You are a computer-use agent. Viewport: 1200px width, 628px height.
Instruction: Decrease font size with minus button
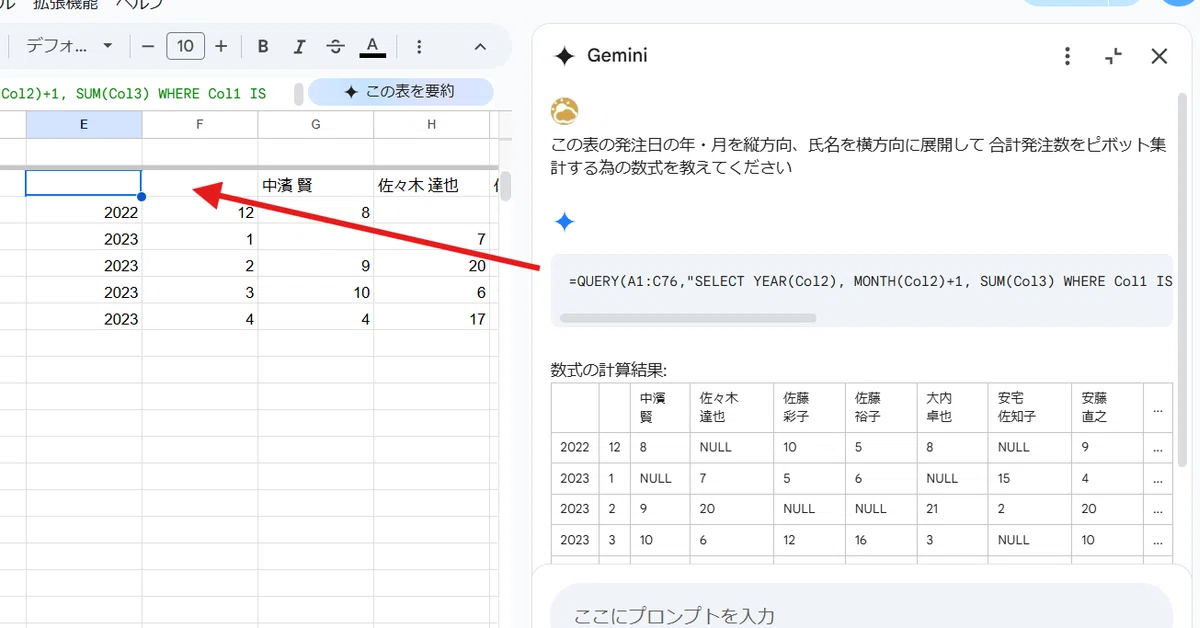(148, 46)
